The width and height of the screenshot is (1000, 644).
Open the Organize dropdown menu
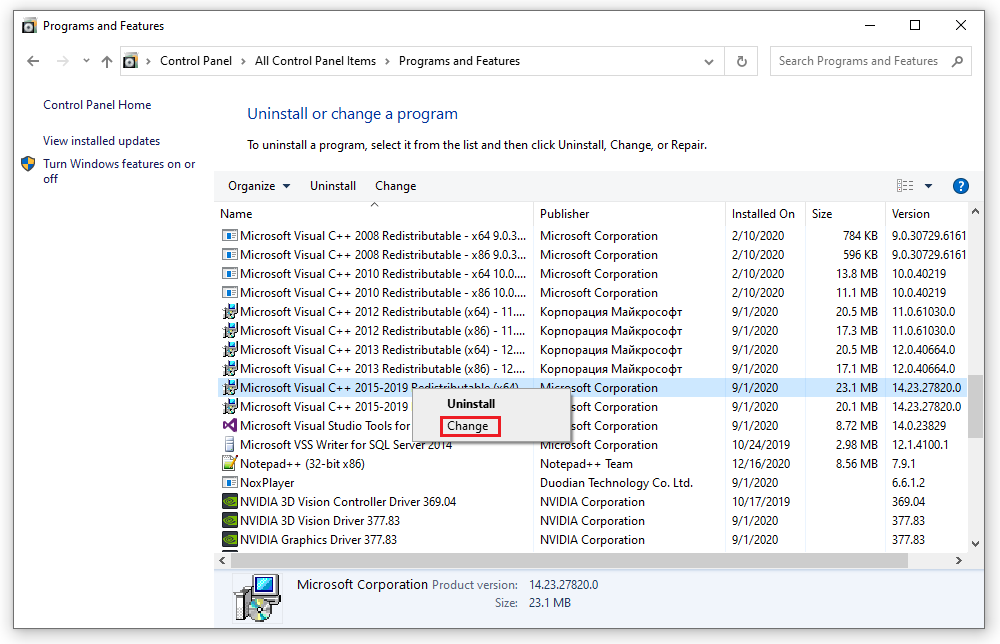point(258,186)
